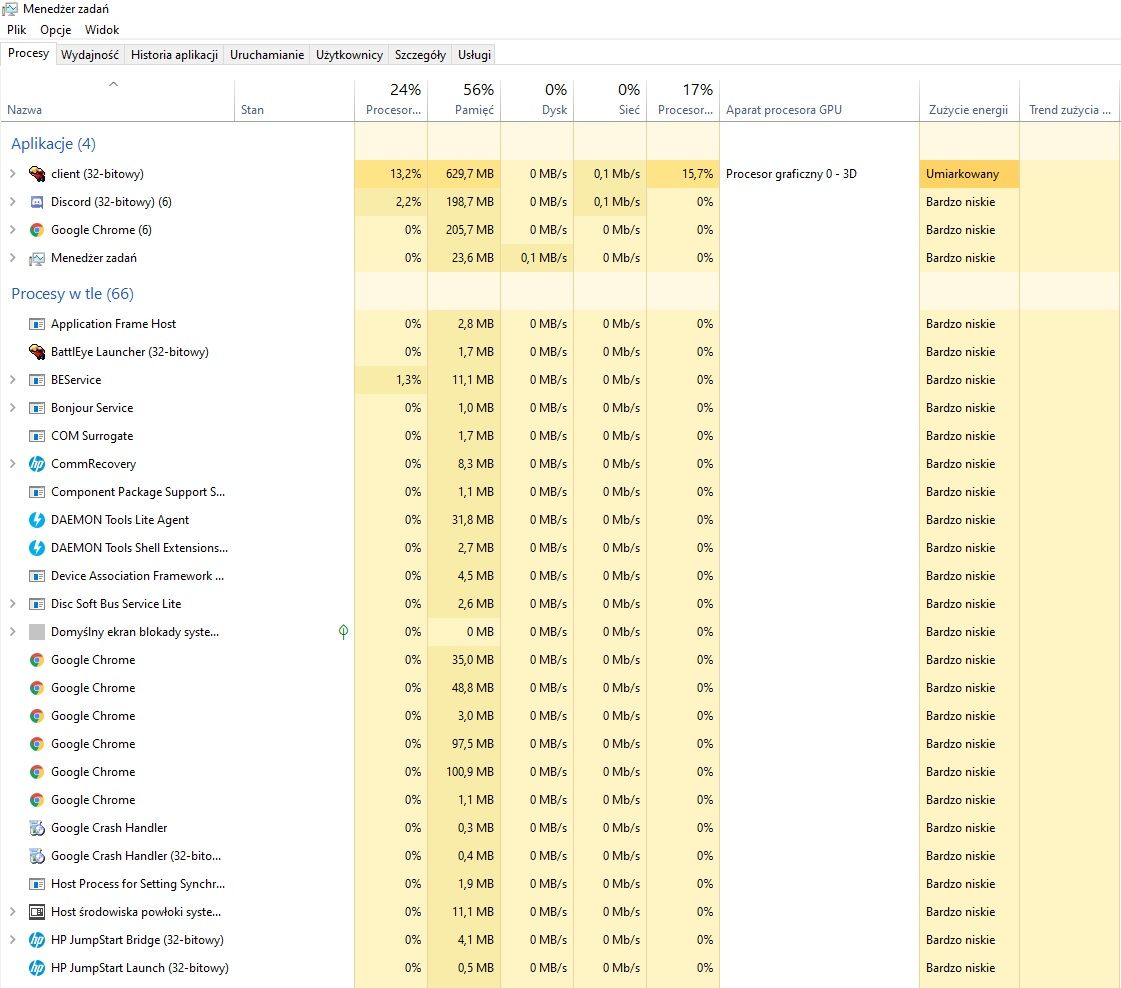Click the Menedżer zadań row icon

[x=36, y=258]
